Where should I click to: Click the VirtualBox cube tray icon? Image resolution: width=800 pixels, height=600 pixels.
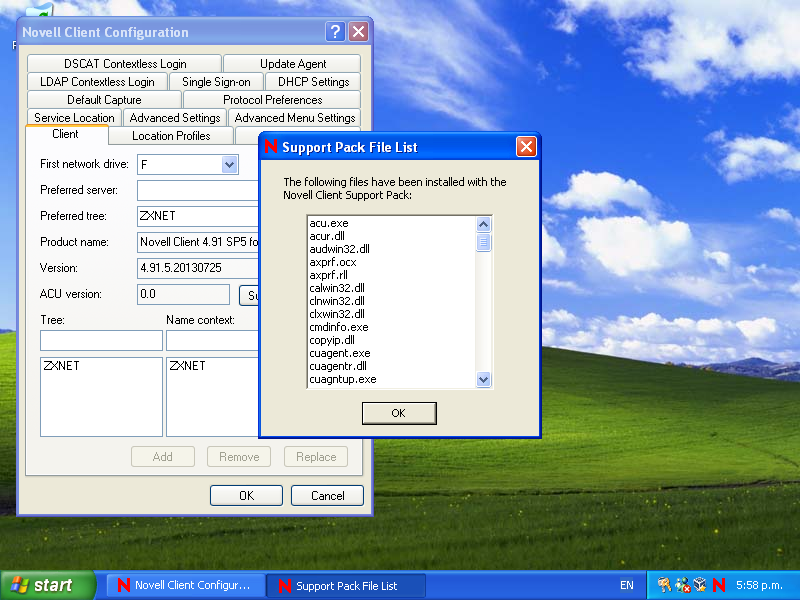click(700, 585)
